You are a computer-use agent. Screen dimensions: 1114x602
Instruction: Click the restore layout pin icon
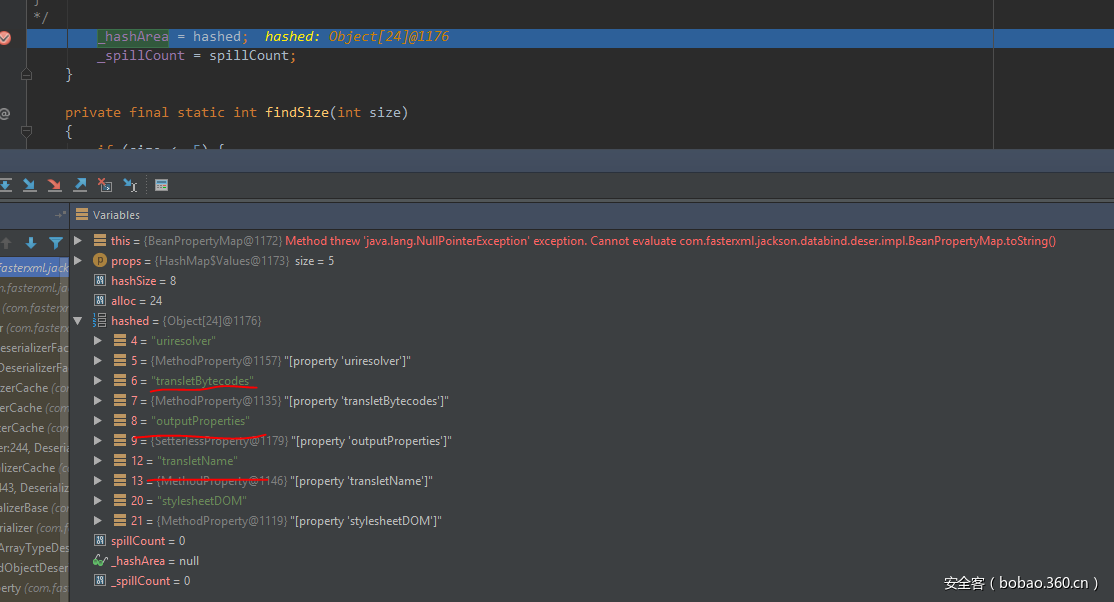click(x=60, y=215)
